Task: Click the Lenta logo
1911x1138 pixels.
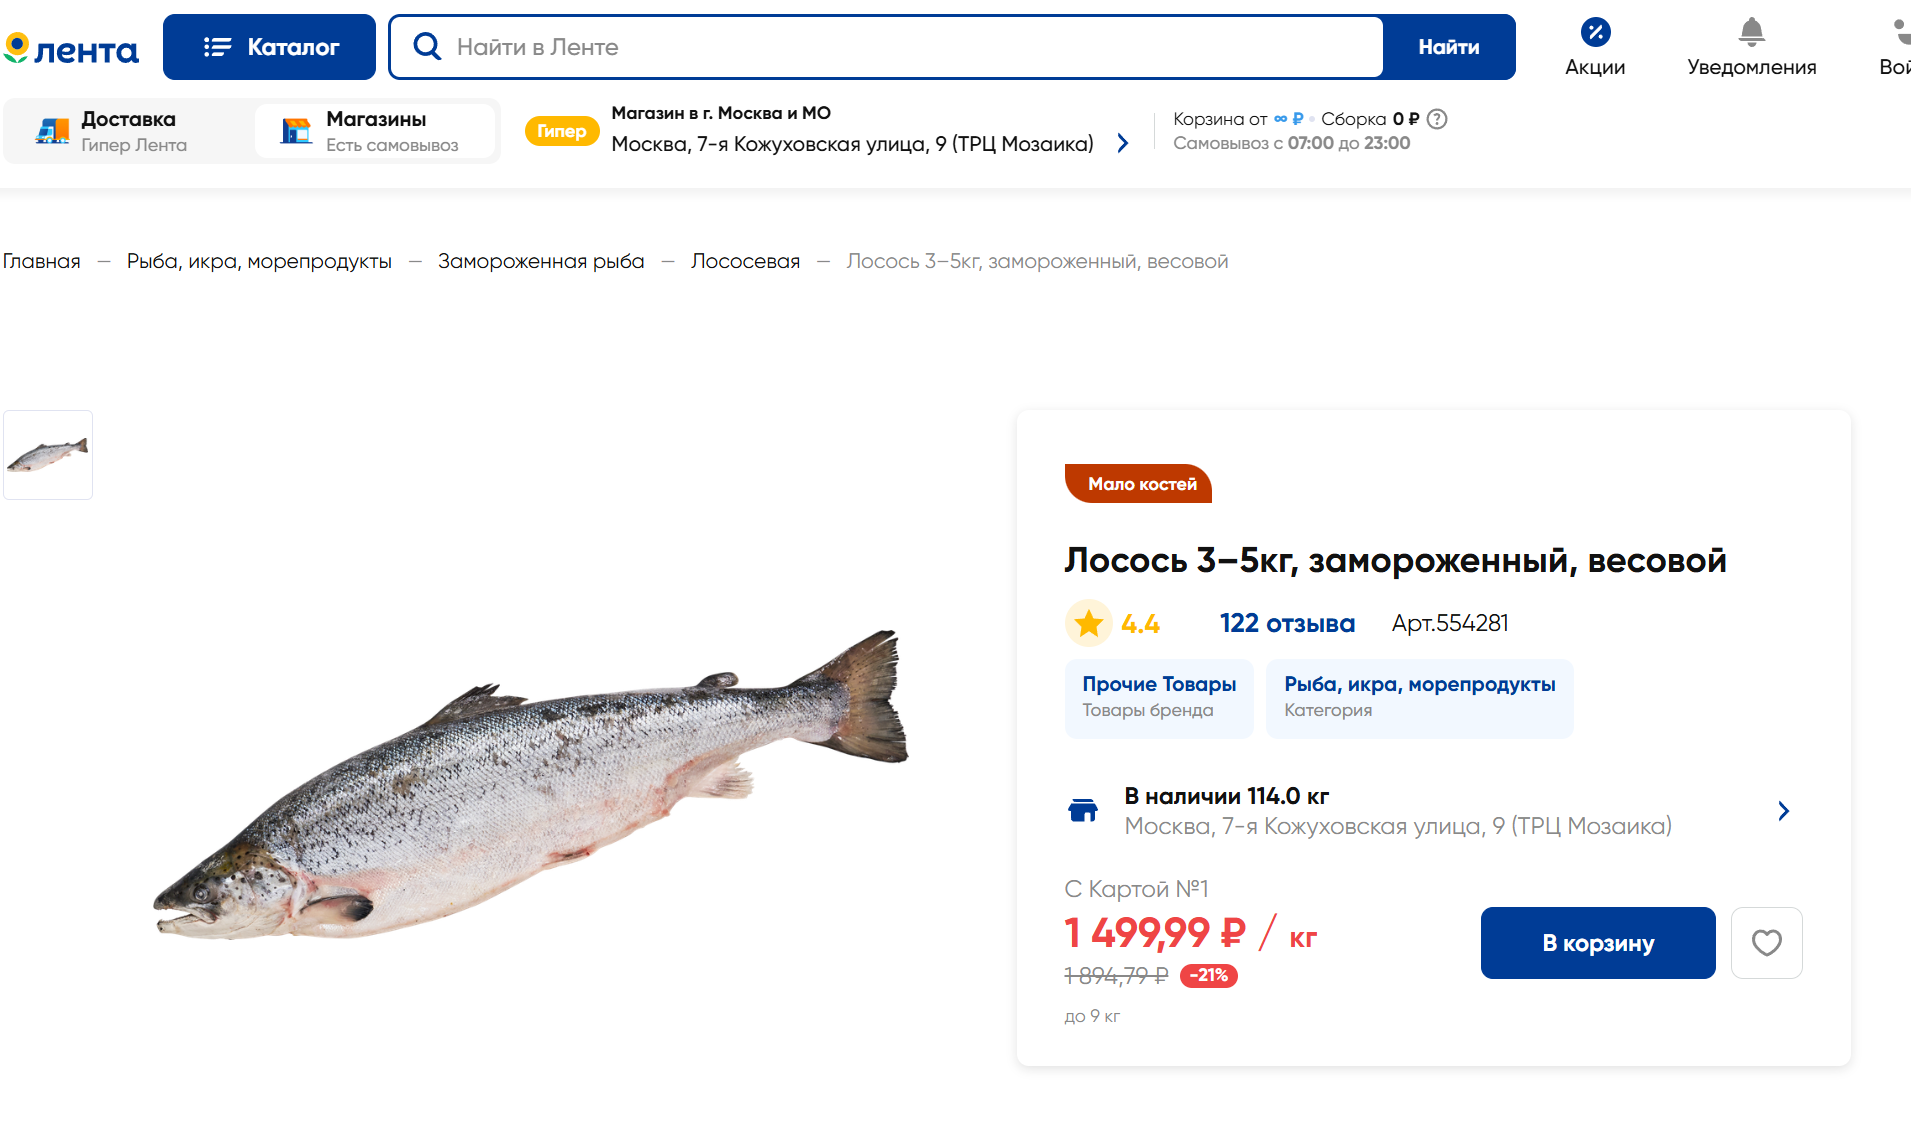Action: click(x=71, y=48)
